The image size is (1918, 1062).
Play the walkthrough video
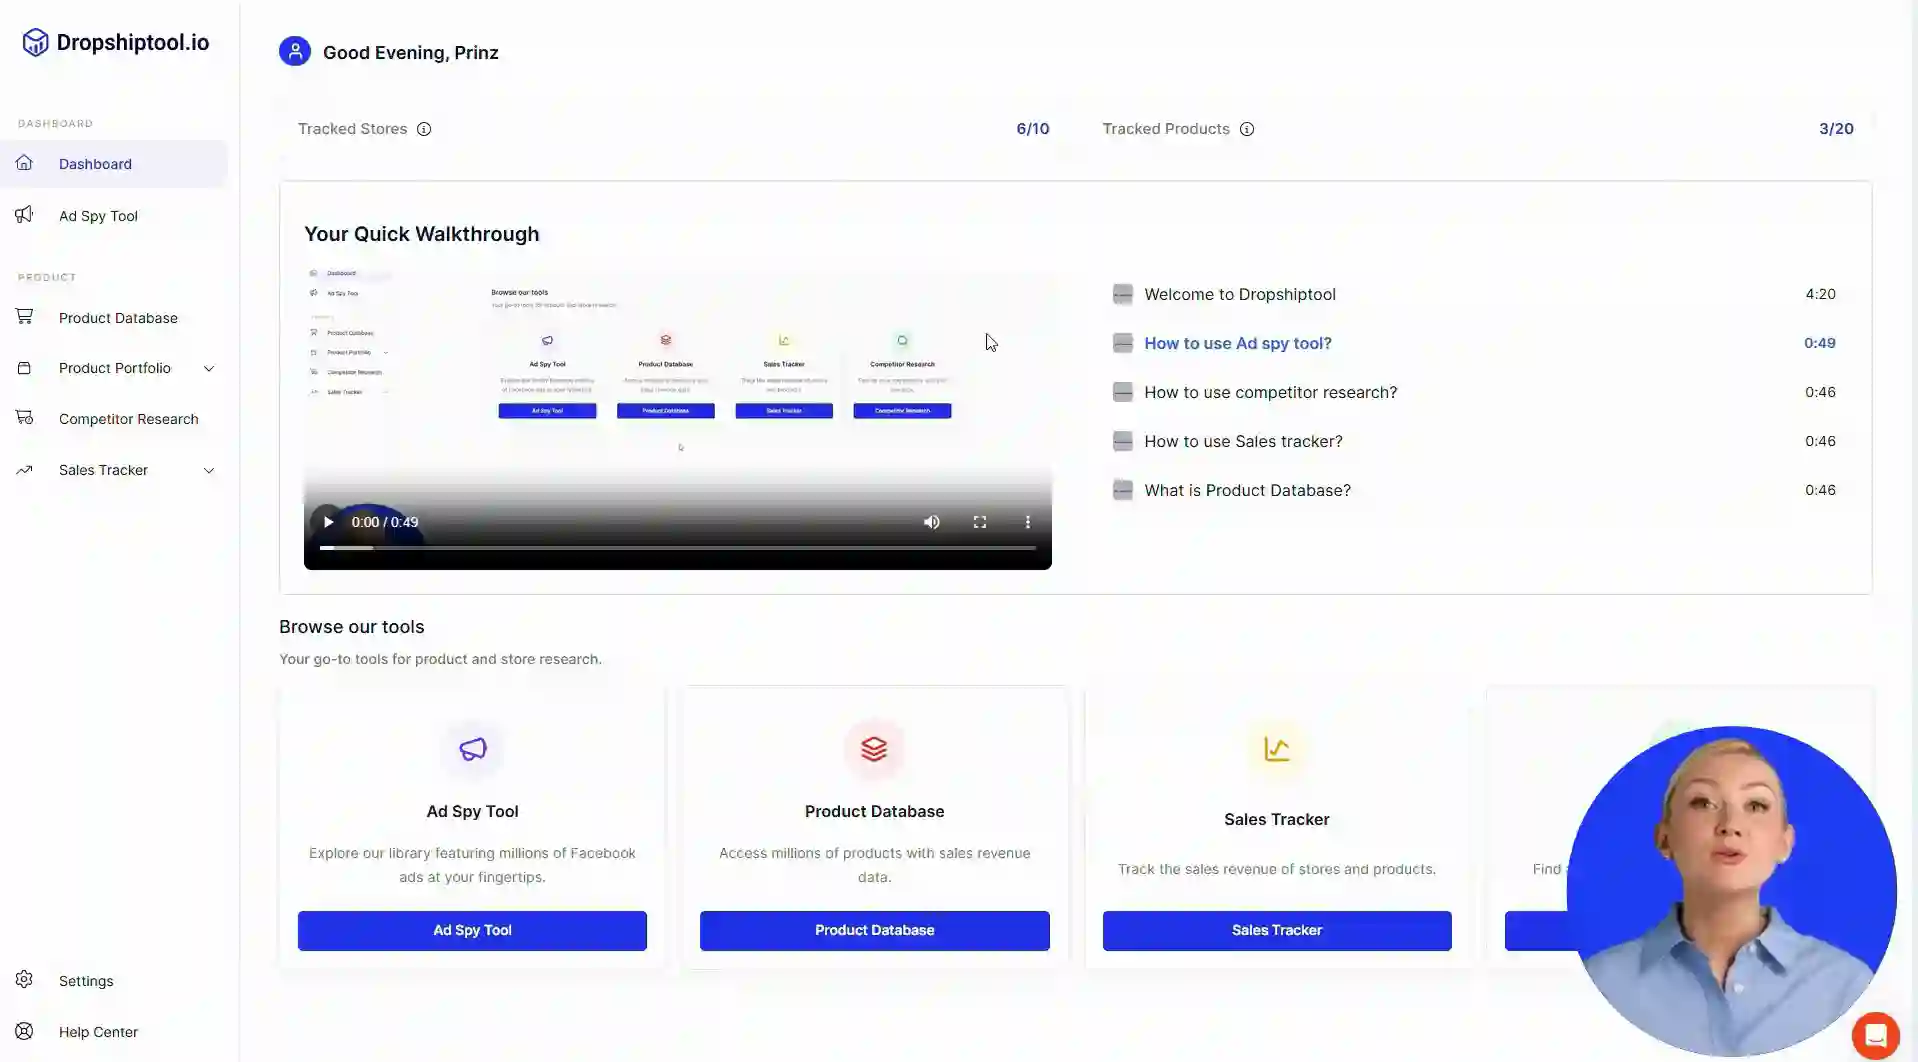coord(328,522)
